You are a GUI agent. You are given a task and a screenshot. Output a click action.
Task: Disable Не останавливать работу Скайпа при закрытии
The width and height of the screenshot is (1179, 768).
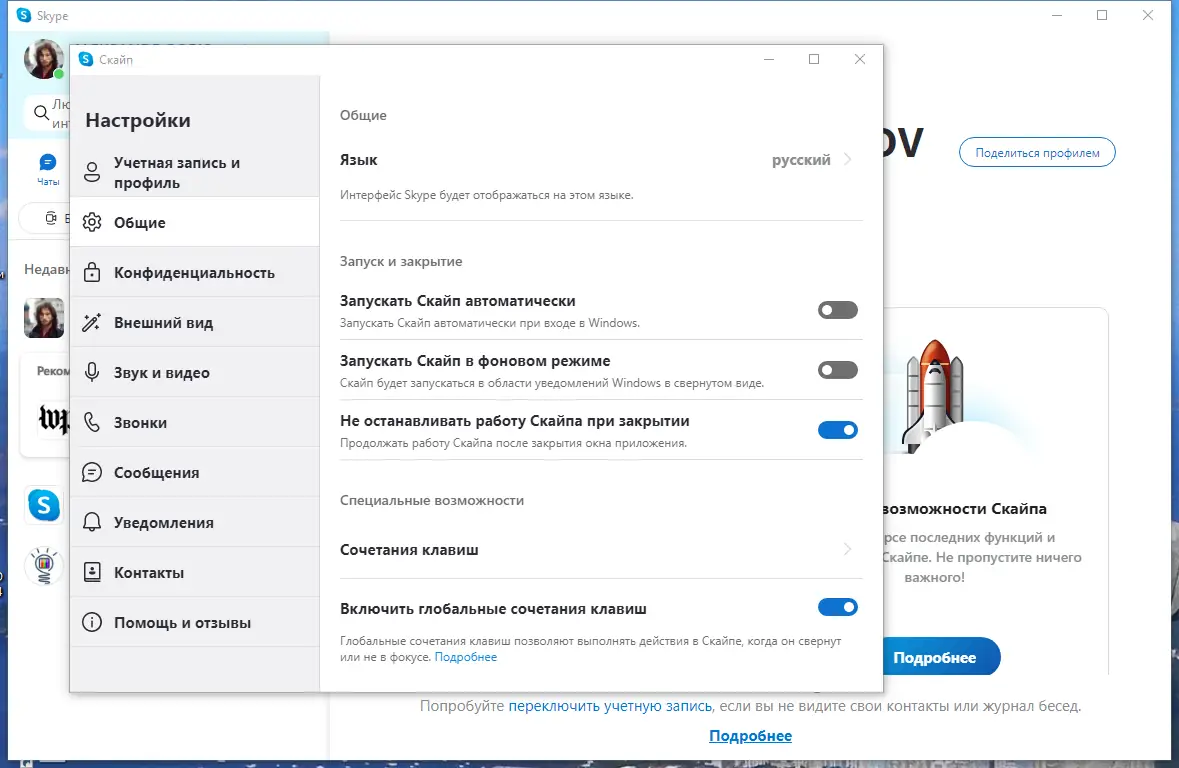coord(837,430)
